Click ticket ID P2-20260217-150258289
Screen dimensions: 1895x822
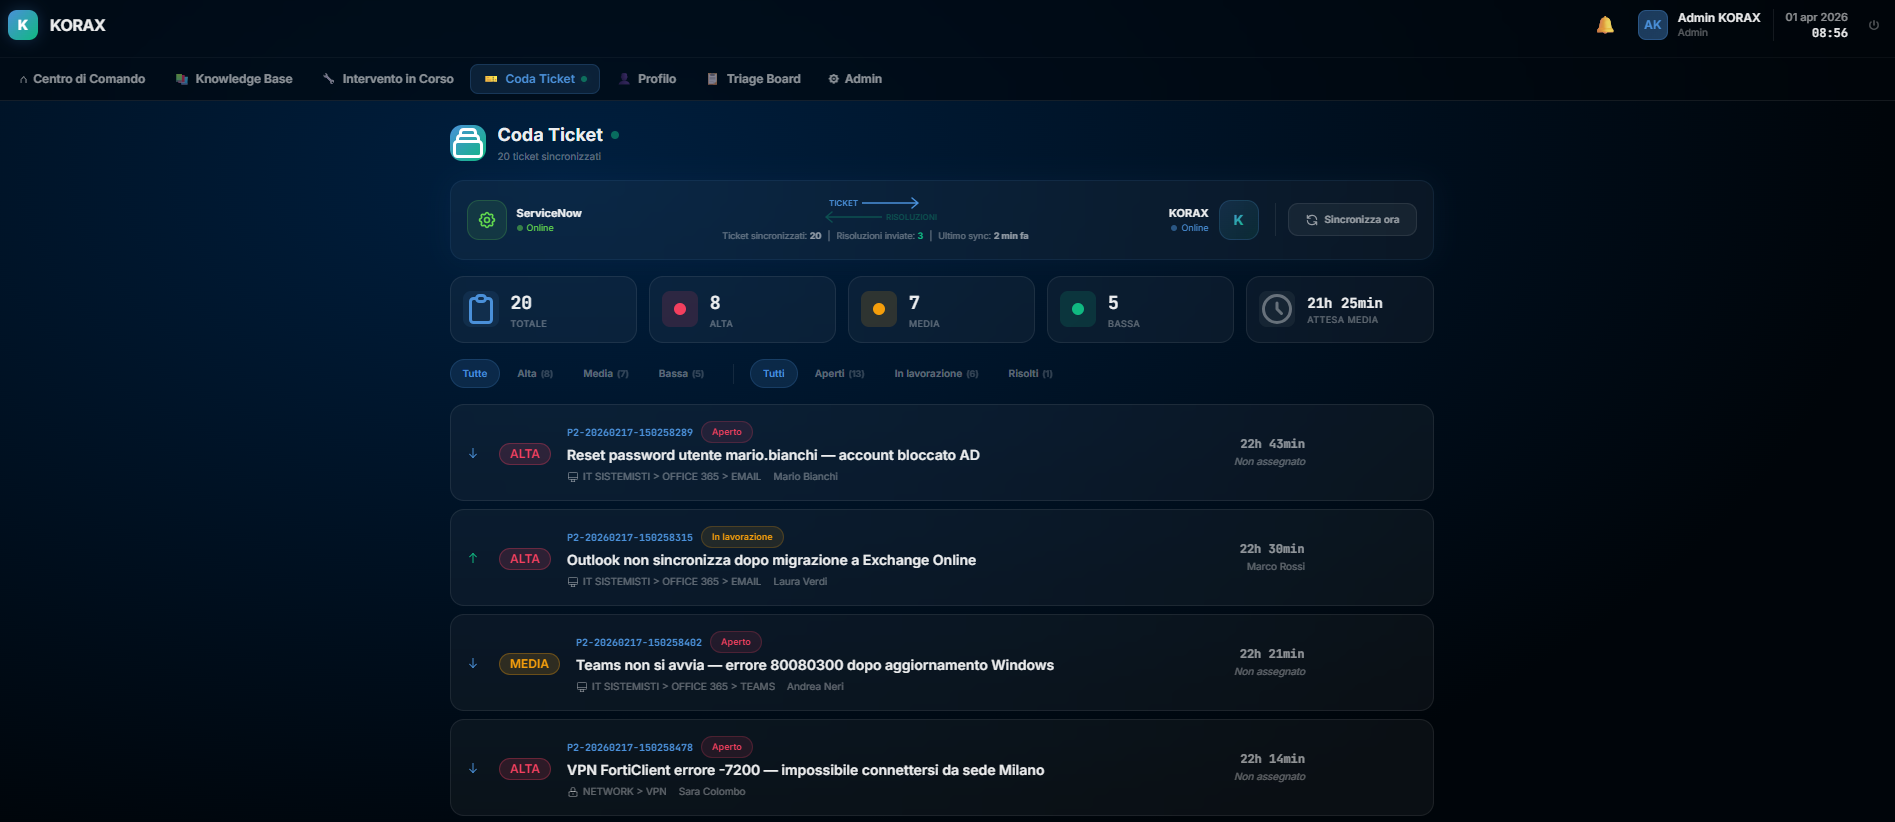pyautogui.click(x=630, y=433)
